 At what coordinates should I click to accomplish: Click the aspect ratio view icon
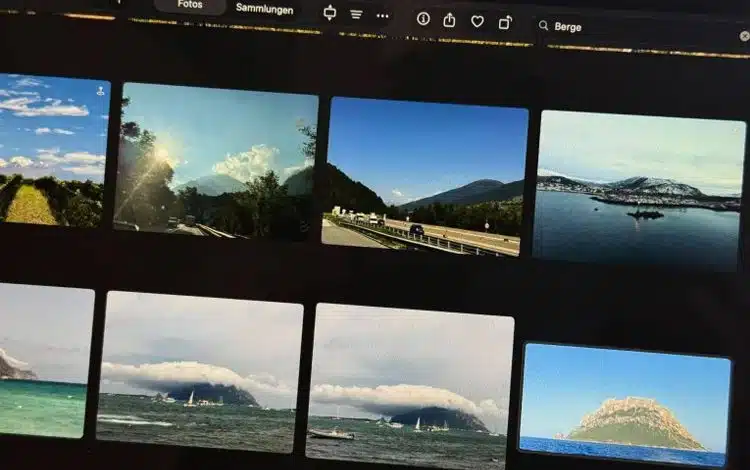(330, 13)
